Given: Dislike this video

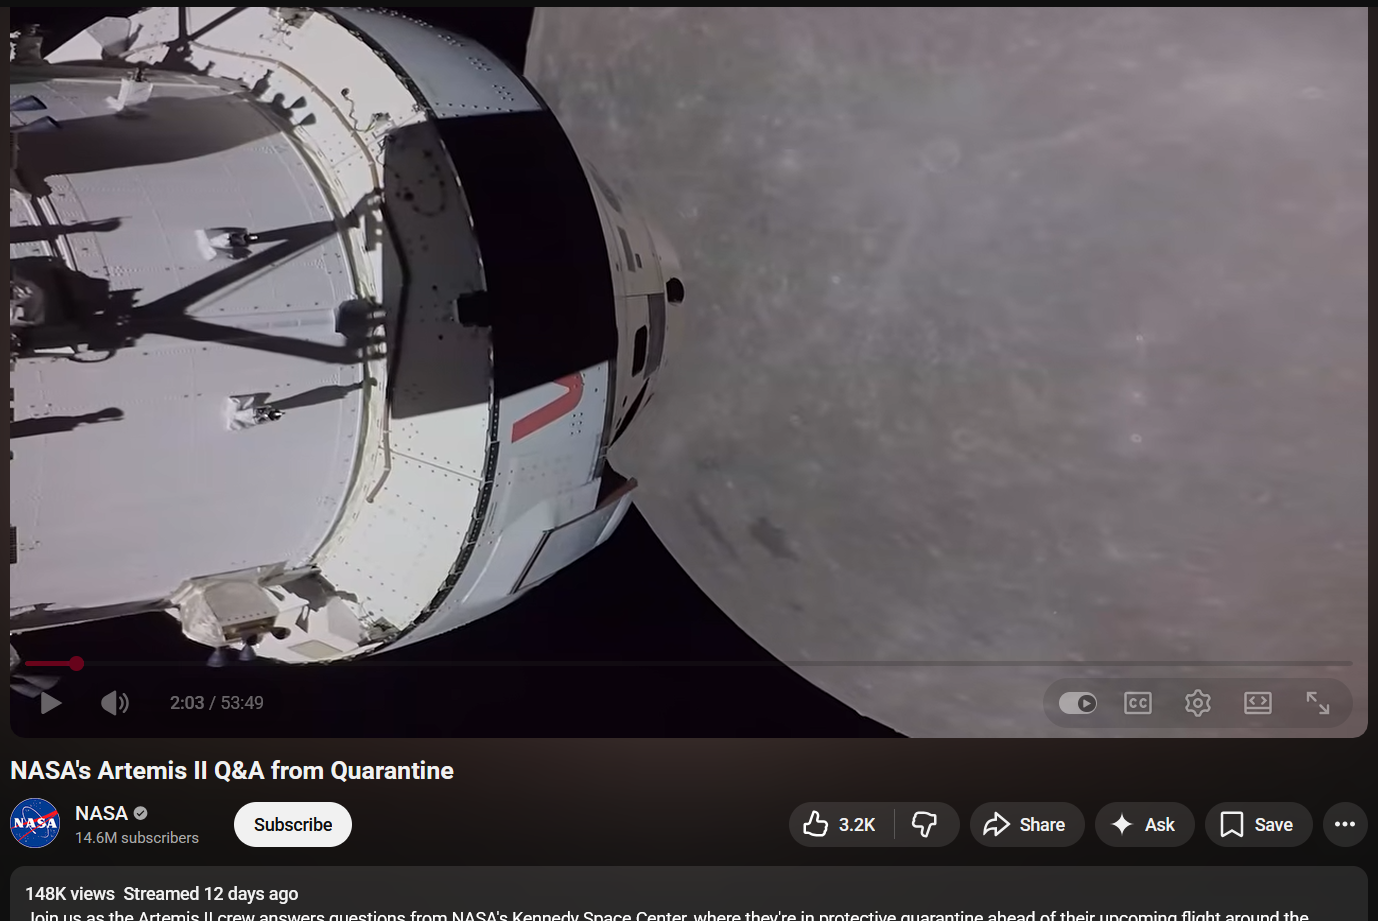Looking at the screenshot, I should [926, 825].
